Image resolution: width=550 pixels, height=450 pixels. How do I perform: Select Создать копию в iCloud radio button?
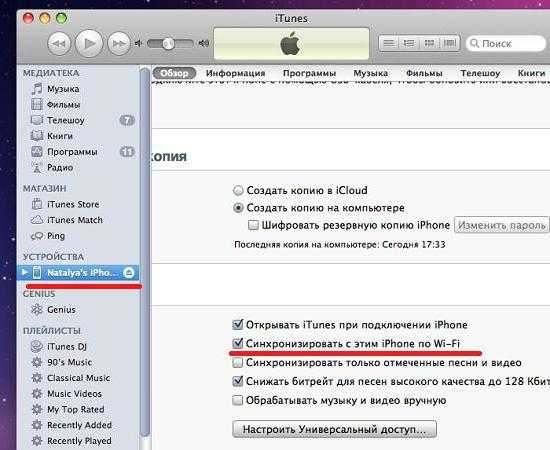click(x=238, y=190)
